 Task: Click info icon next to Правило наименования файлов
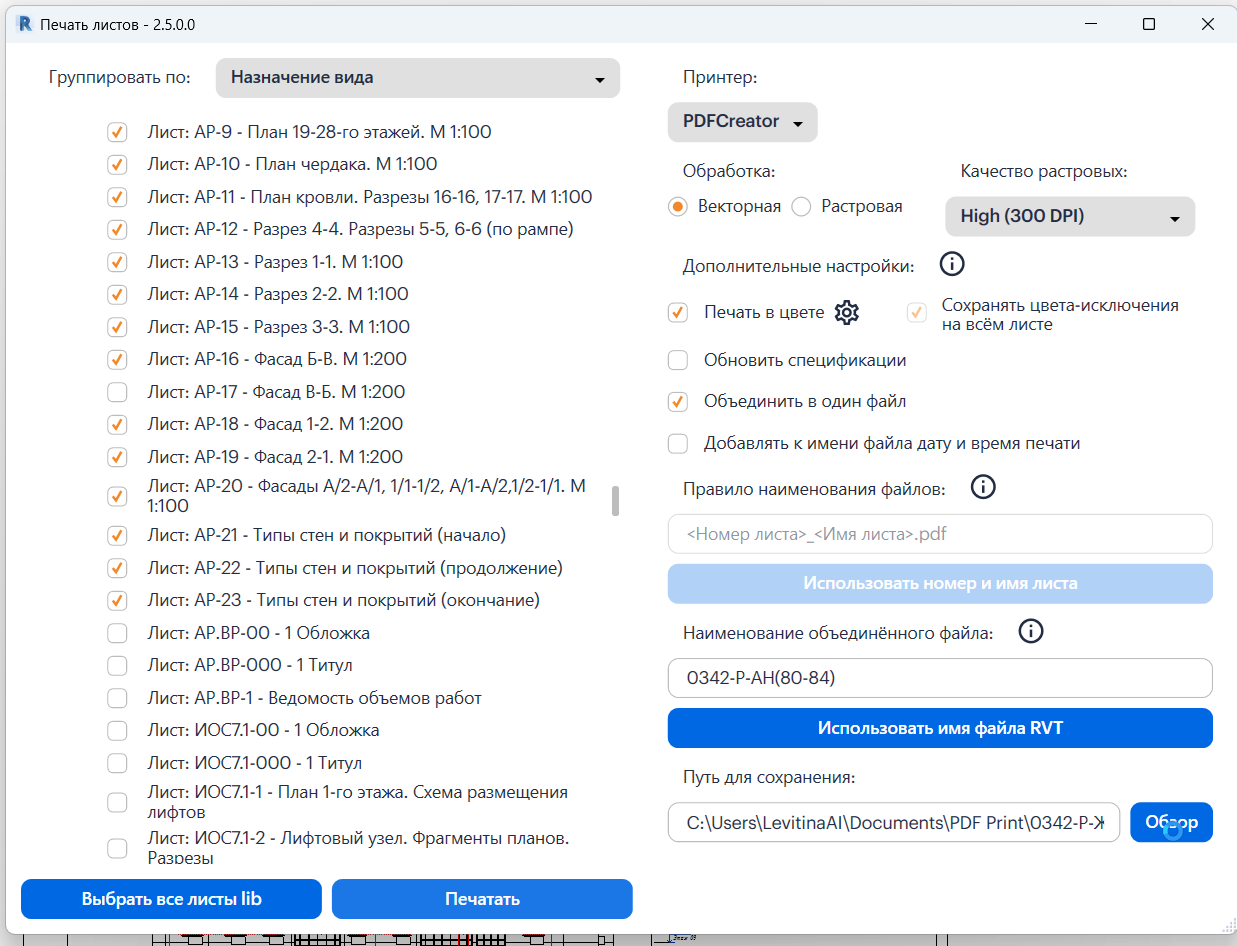click(x=984, y=487)
